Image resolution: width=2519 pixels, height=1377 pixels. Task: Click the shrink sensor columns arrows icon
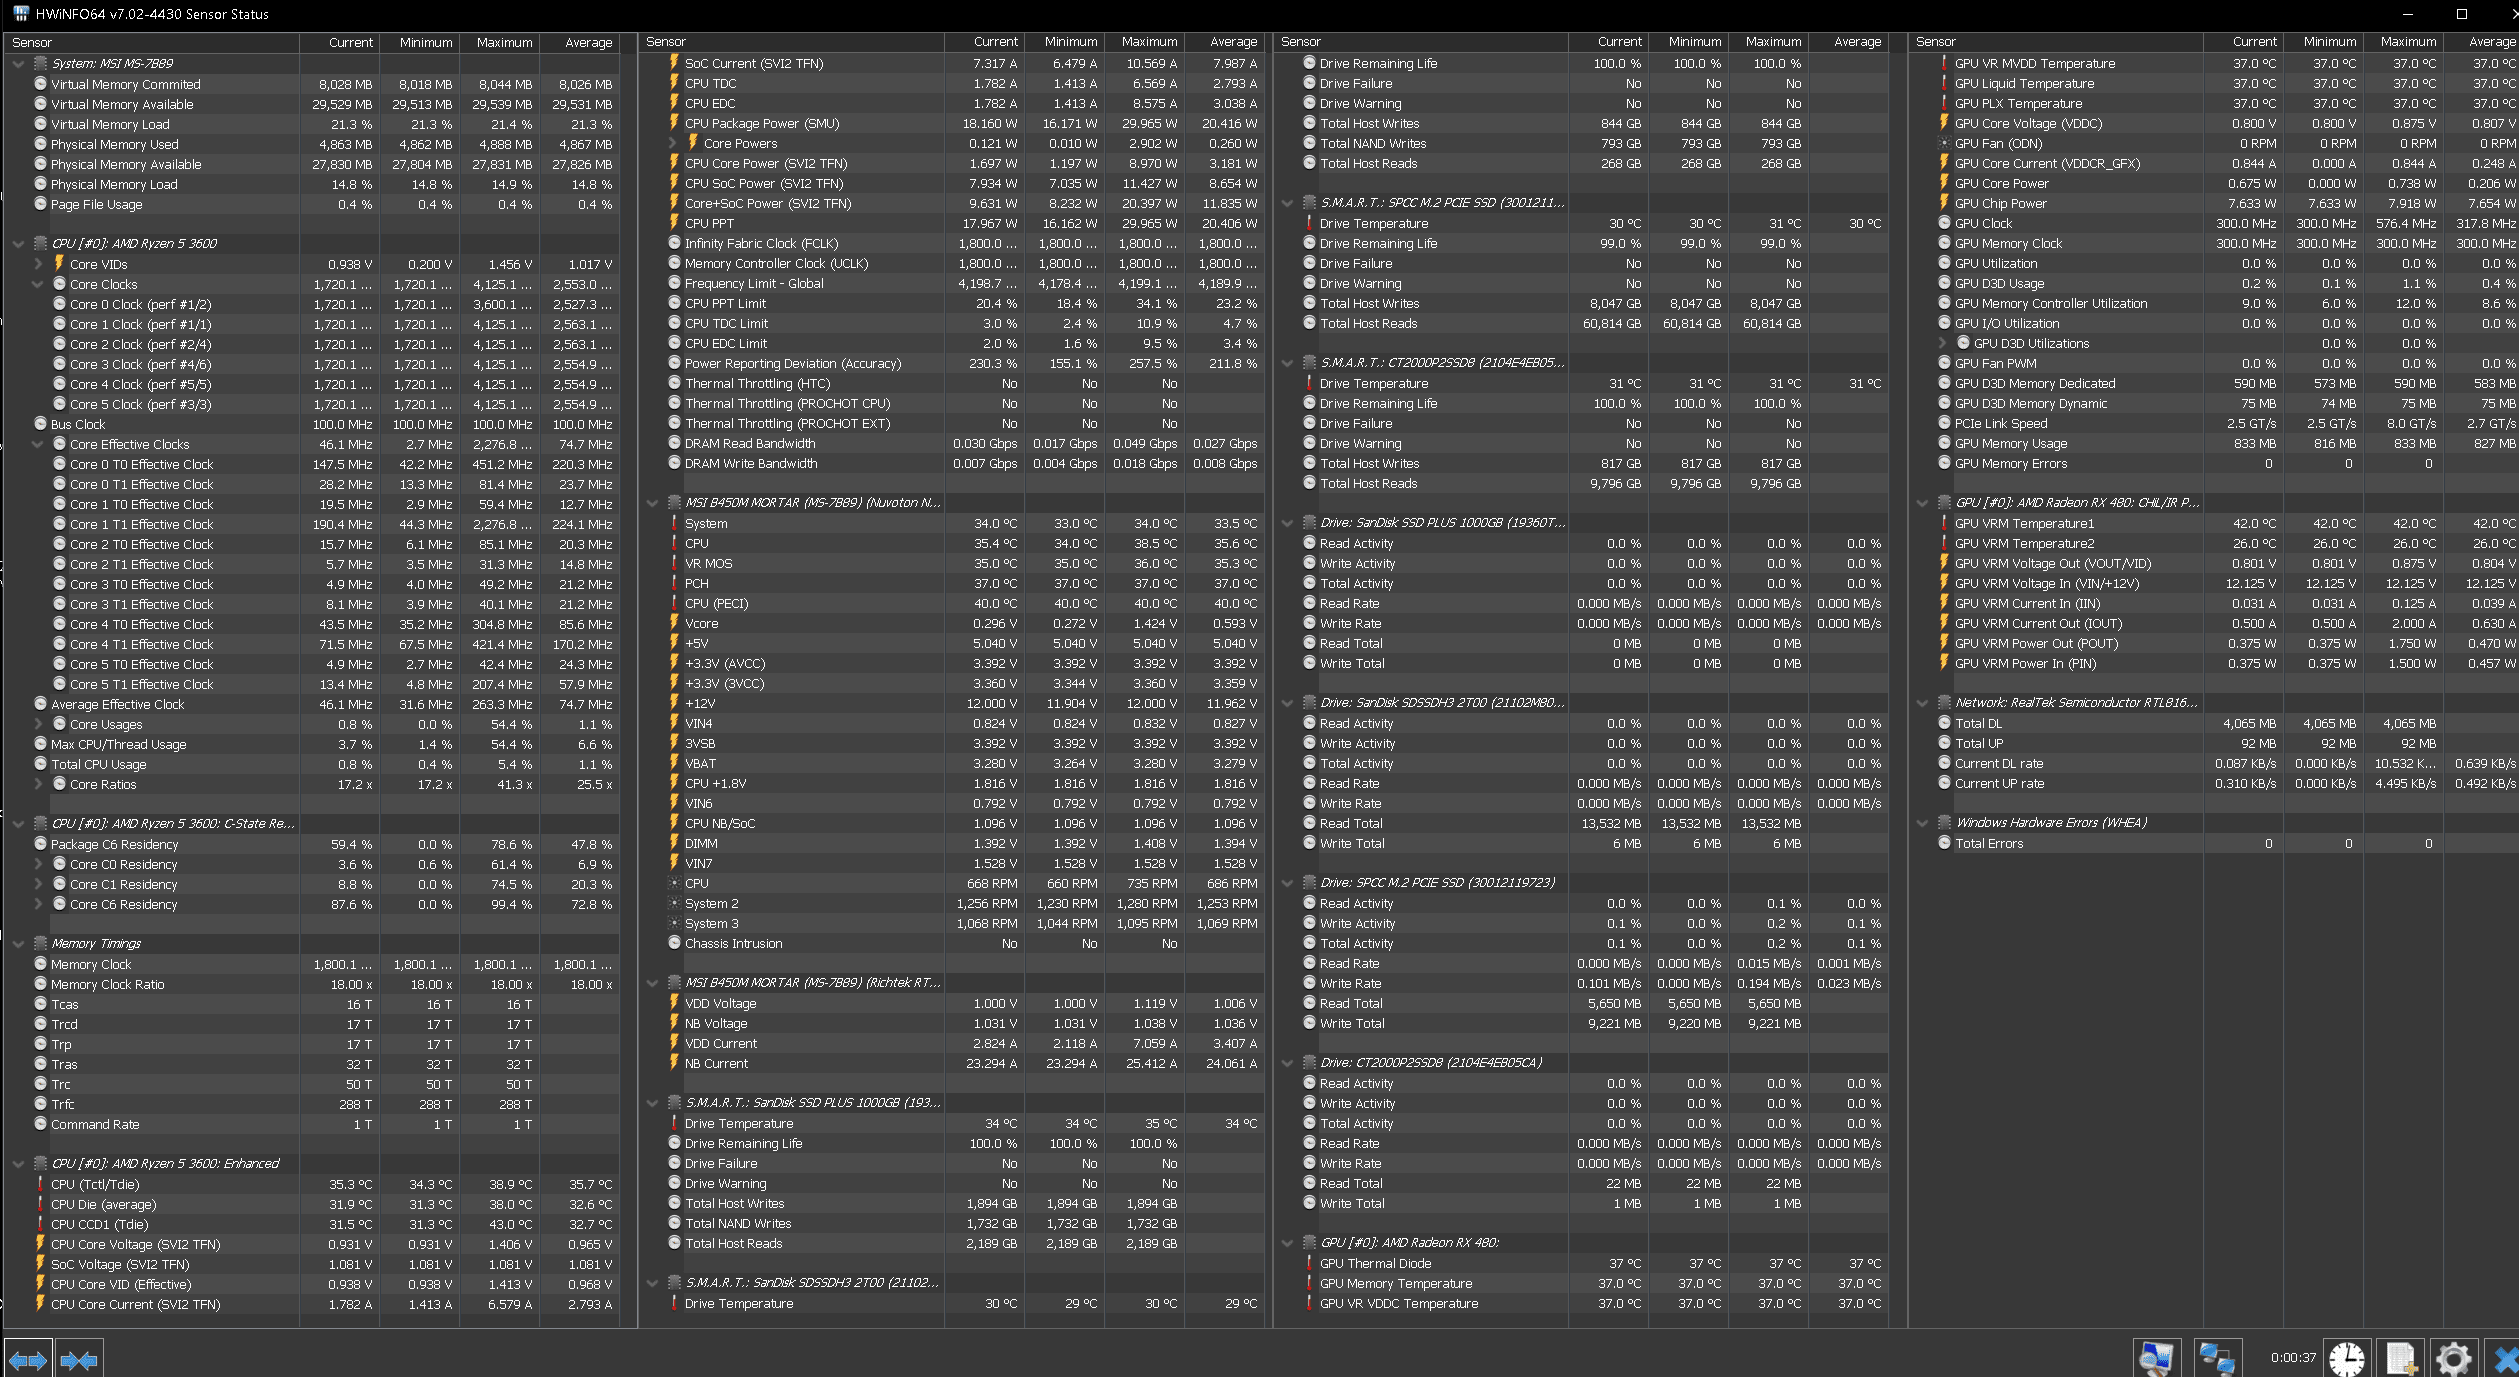click(79, 1360)
